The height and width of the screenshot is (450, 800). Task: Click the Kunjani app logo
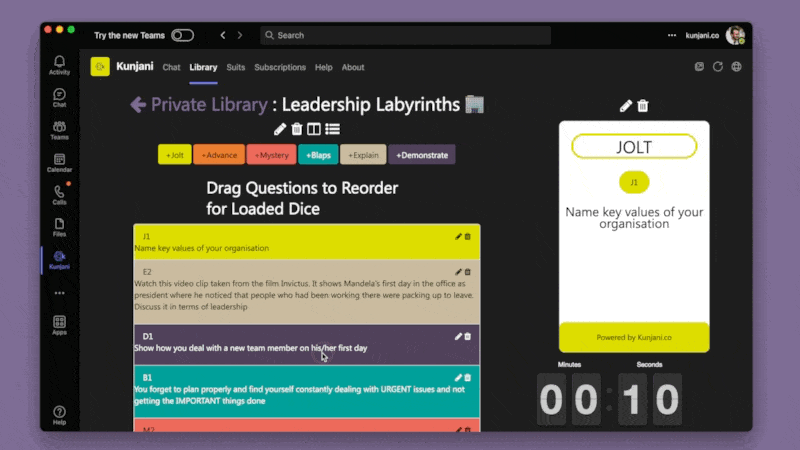point(100,67)
